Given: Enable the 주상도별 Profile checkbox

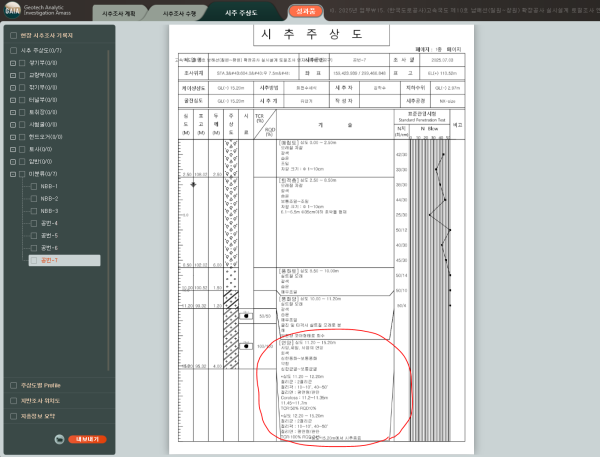Looking at the screenshot, I should [x=14, y=385].
